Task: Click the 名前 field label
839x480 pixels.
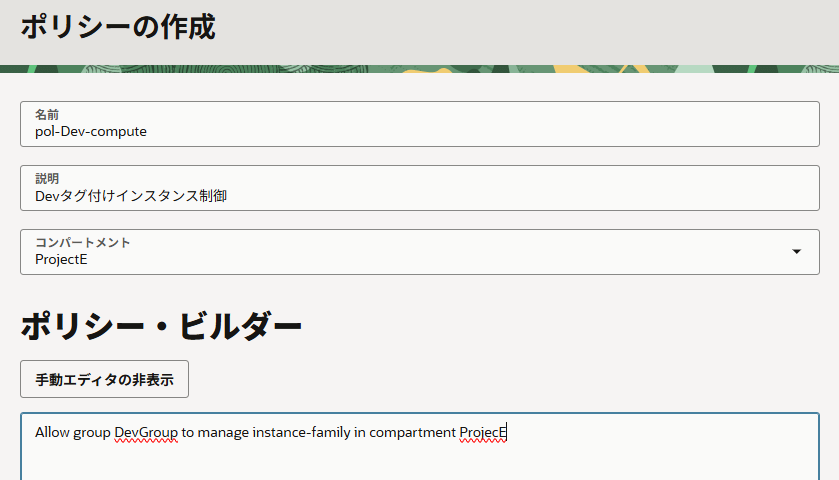Action: pyautogui.click(x=47, y=115)
